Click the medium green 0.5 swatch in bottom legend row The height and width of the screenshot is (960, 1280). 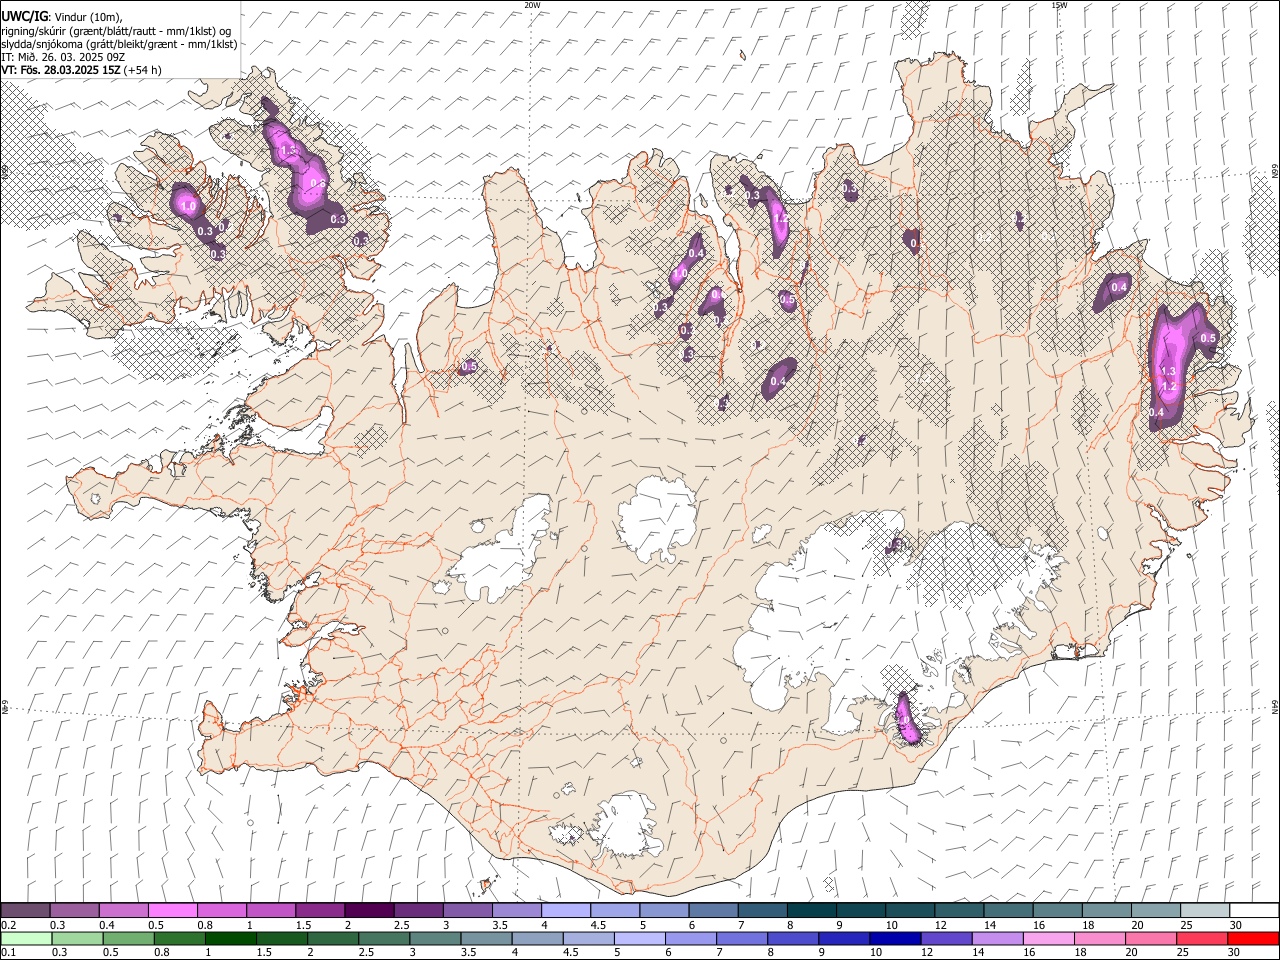(128, 938)
